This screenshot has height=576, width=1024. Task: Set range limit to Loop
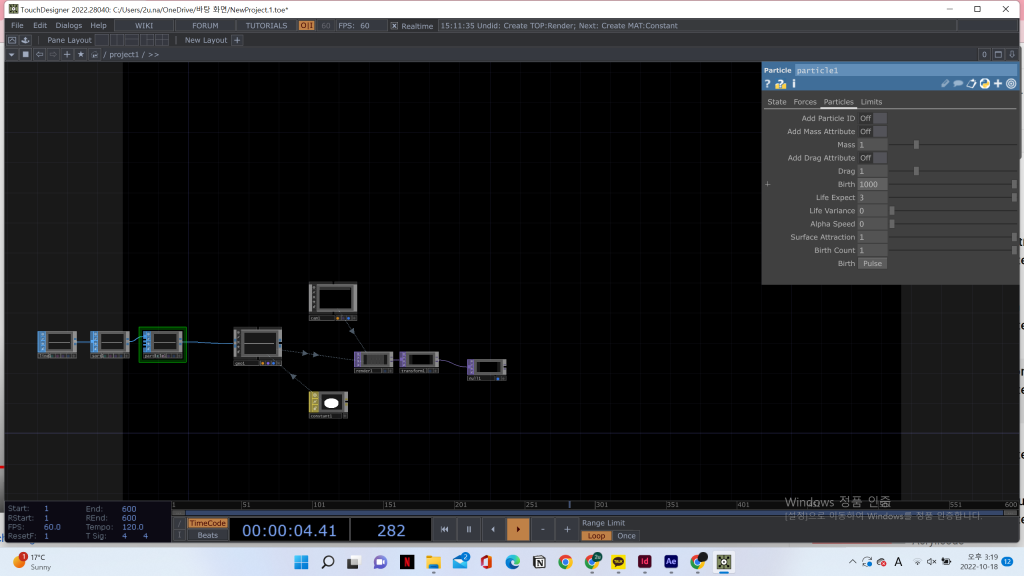click(x=596, y=536)
